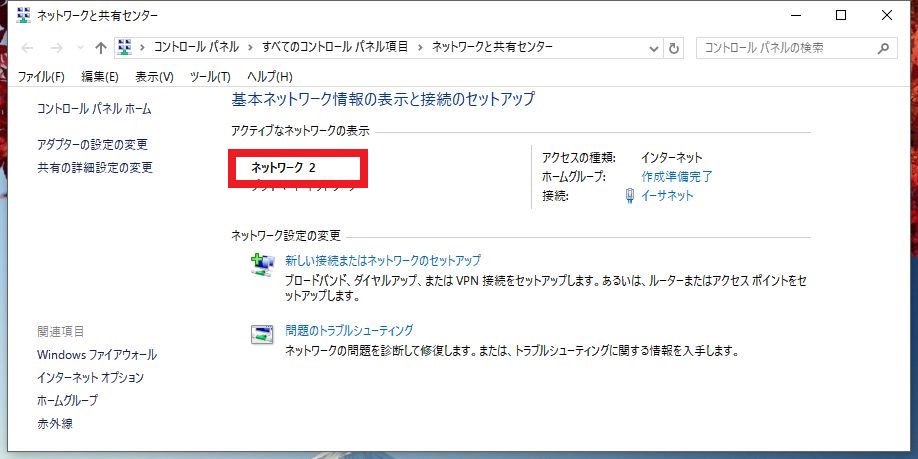918x459 pixels.
Task: Open recent locations dropdown arrow
Action: pos(80,48)
